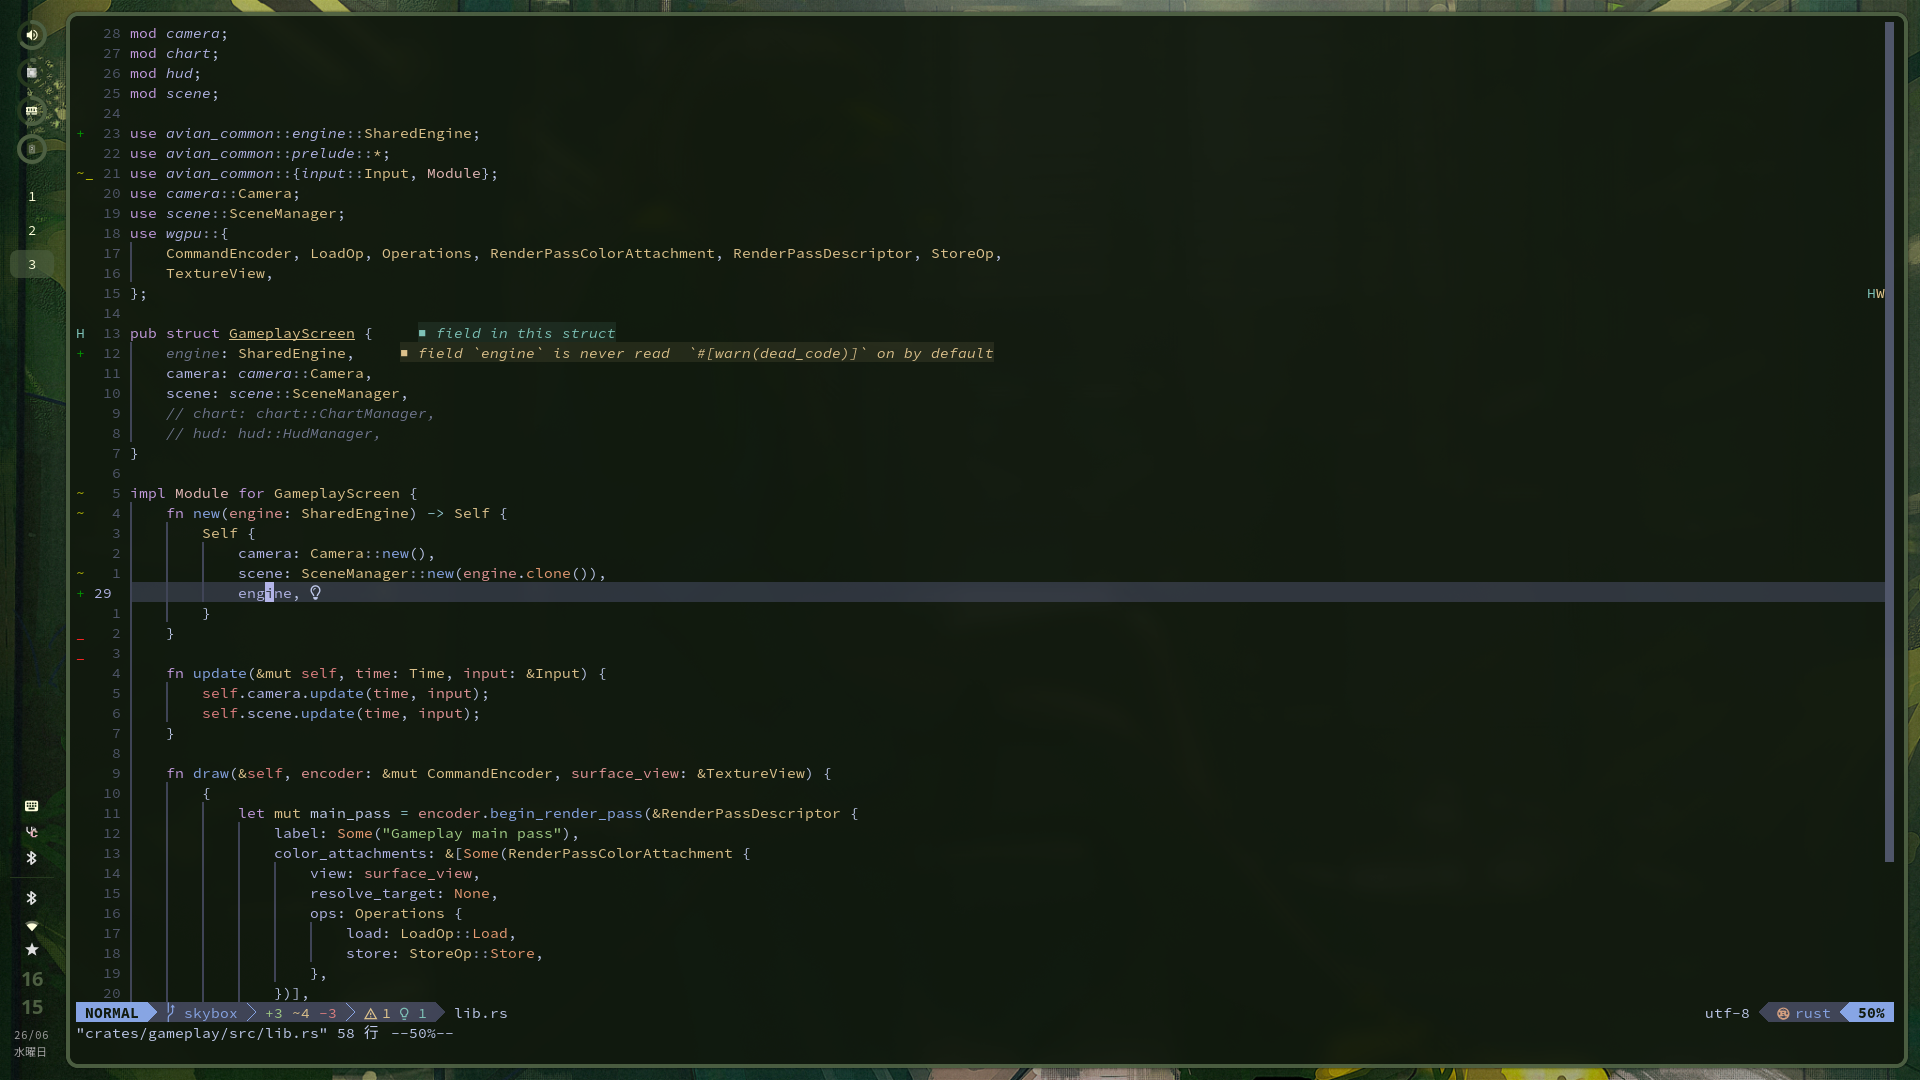Click the date 26/06 clock widget
The image size is (1920, 1080).
(31, 1035)
